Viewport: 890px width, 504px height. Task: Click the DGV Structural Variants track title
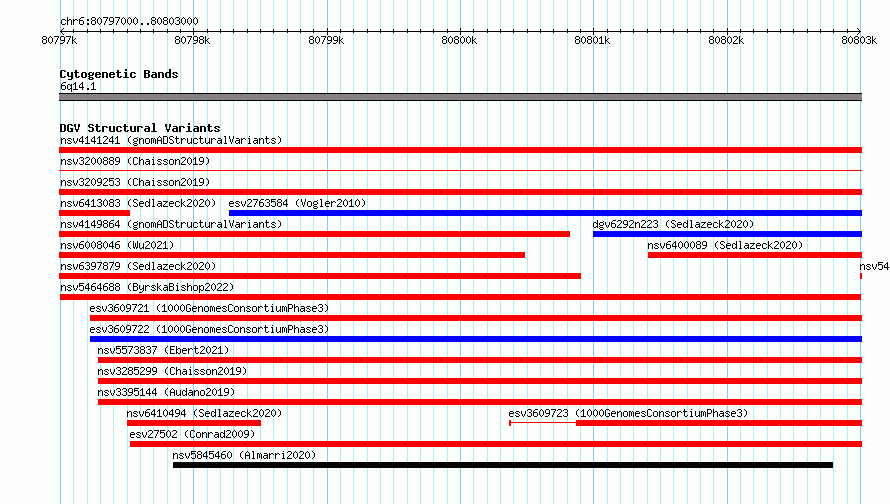tap(140, 128)
